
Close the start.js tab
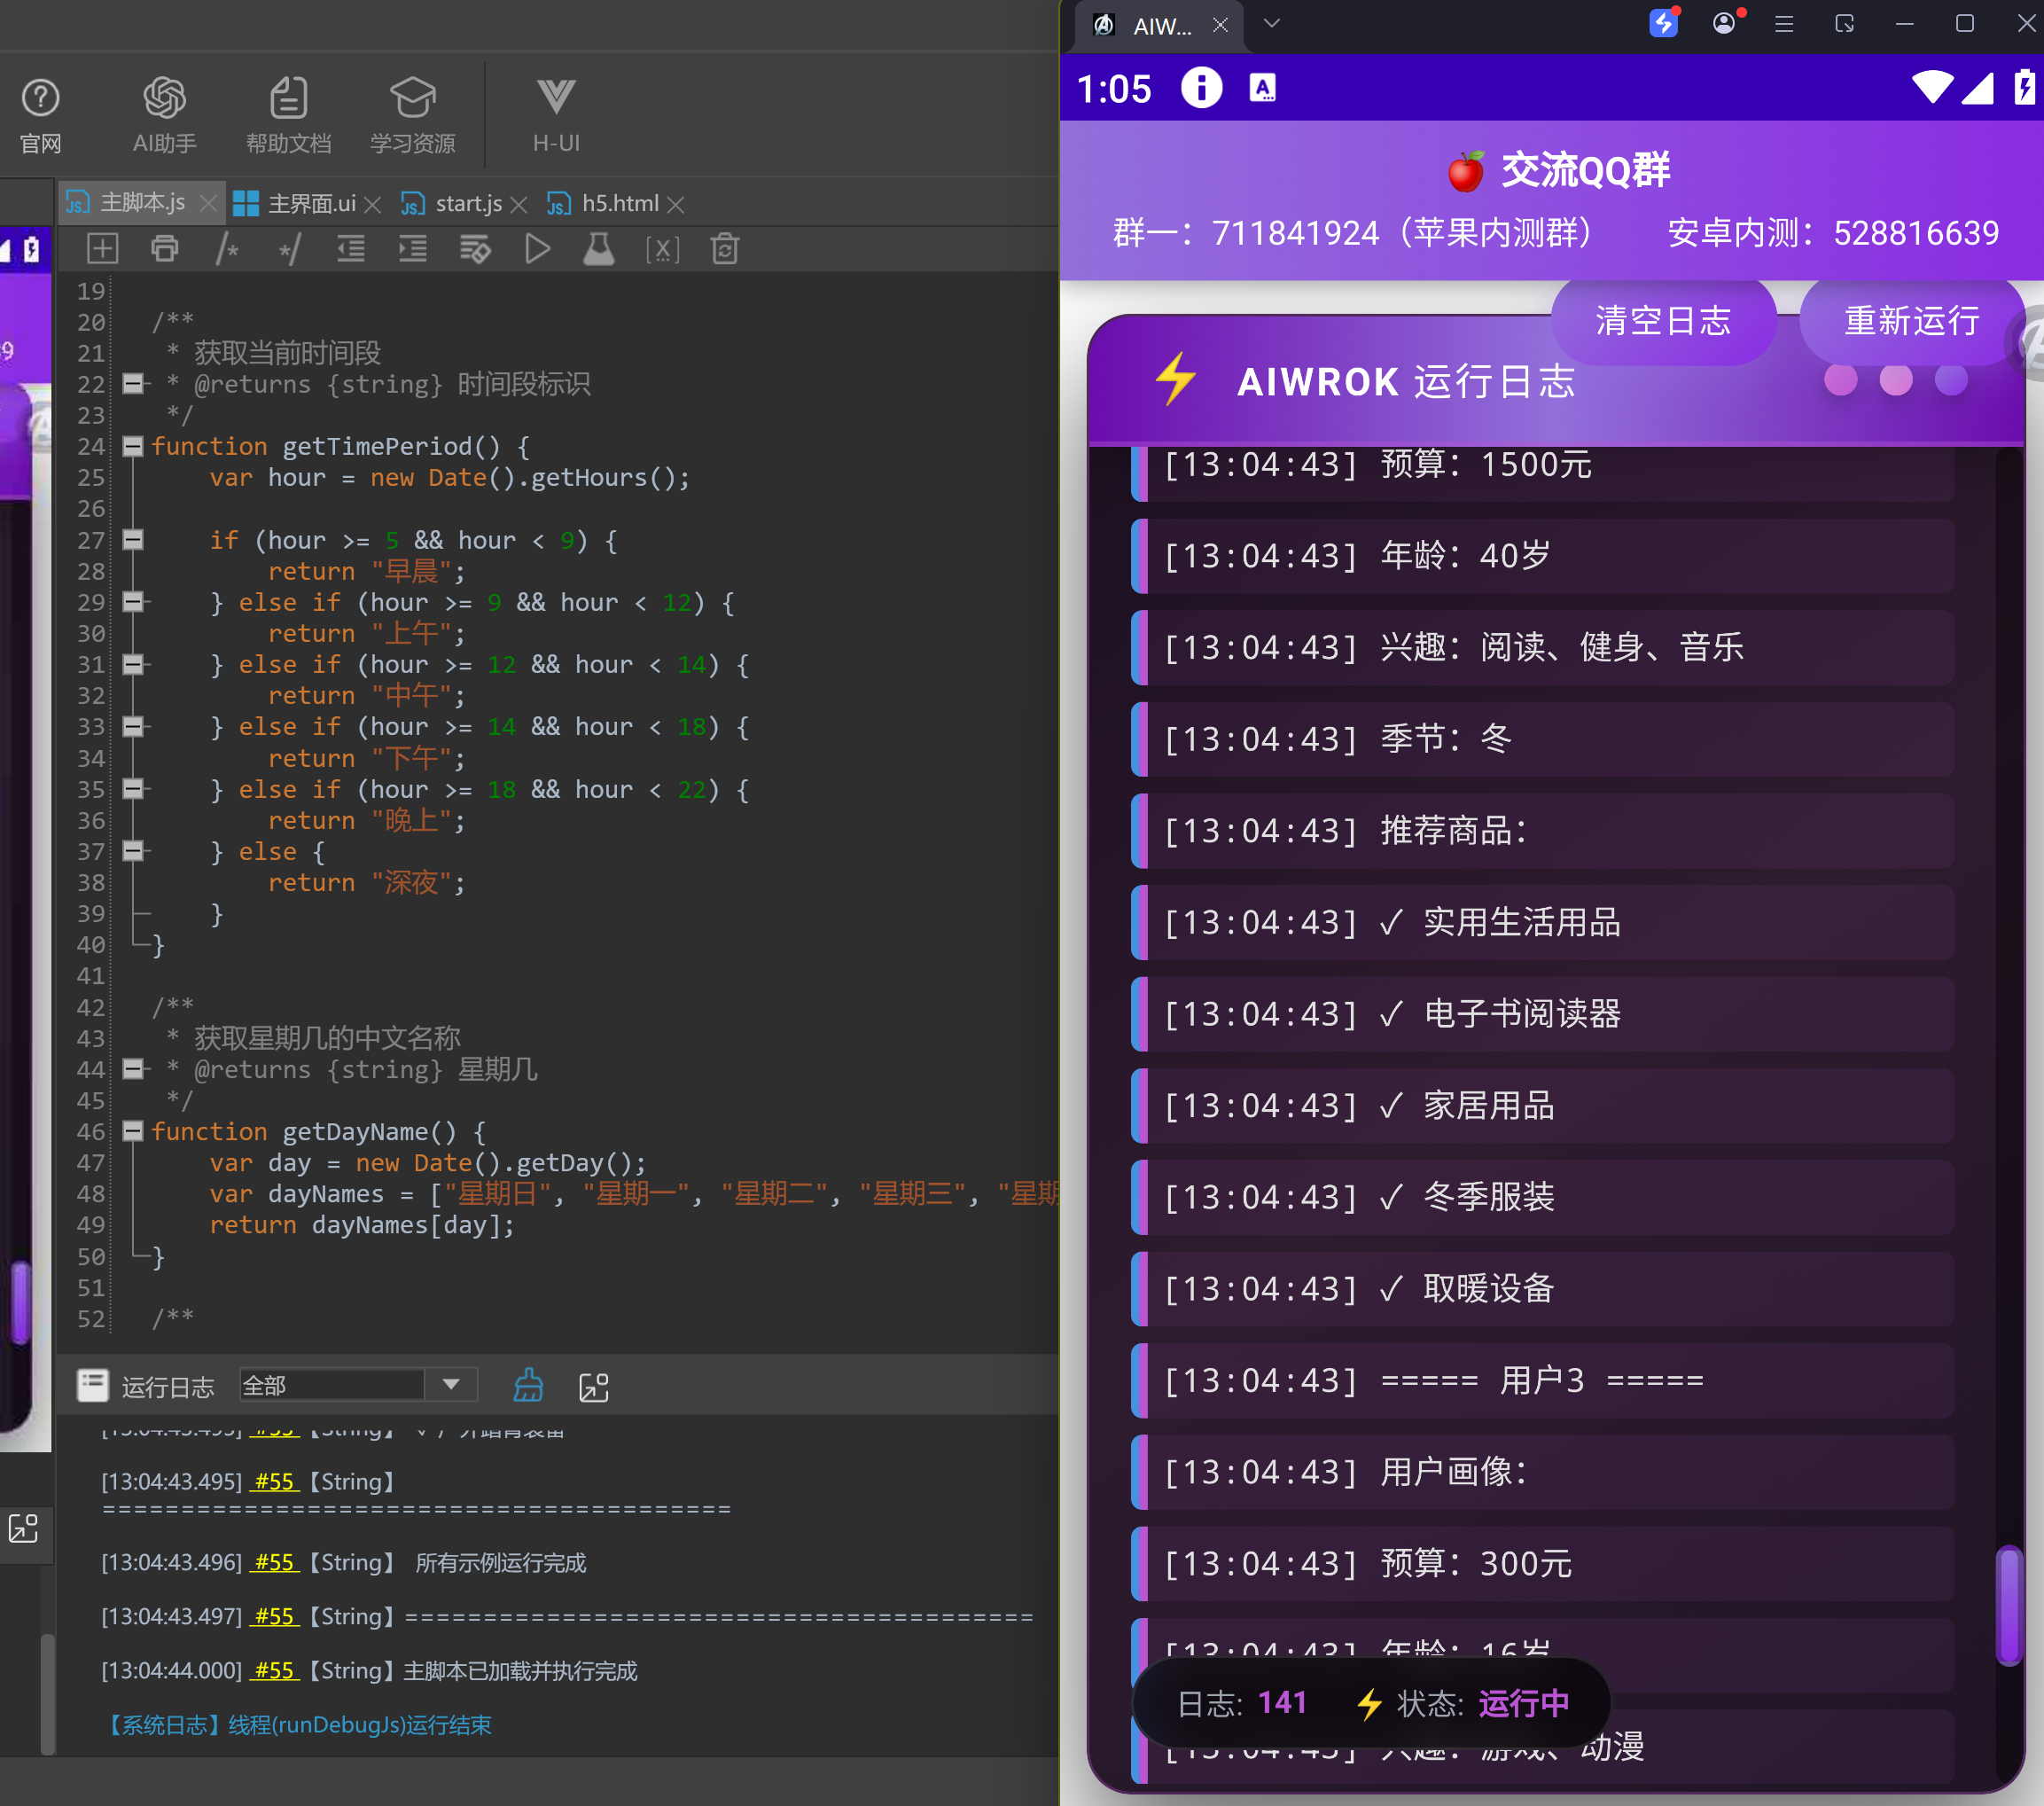click(518, 205)
